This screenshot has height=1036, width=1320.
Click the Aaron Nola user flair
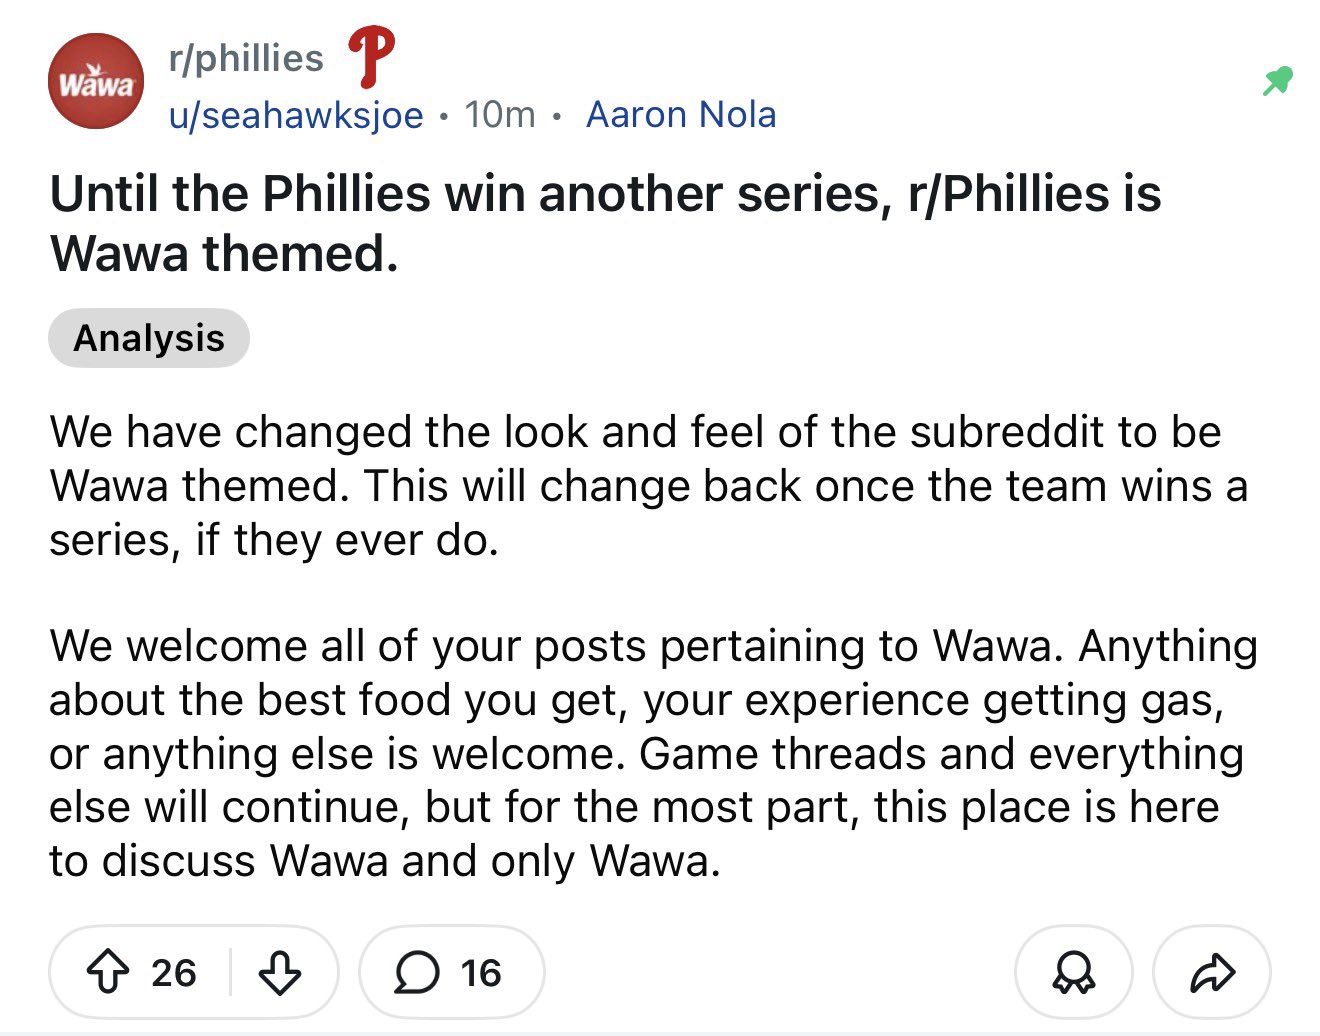[681, 115]
